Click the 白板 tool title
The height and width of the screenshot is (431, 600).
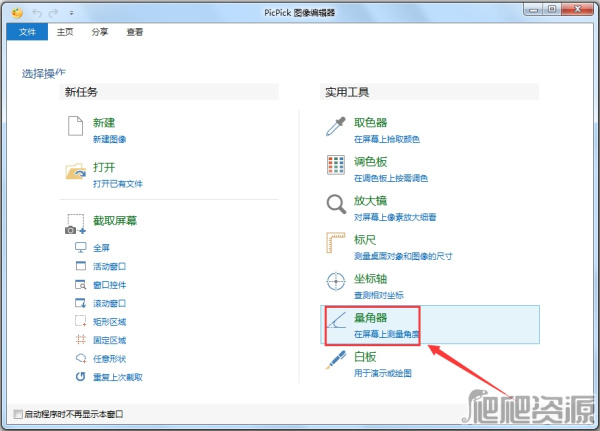(365, 357)
